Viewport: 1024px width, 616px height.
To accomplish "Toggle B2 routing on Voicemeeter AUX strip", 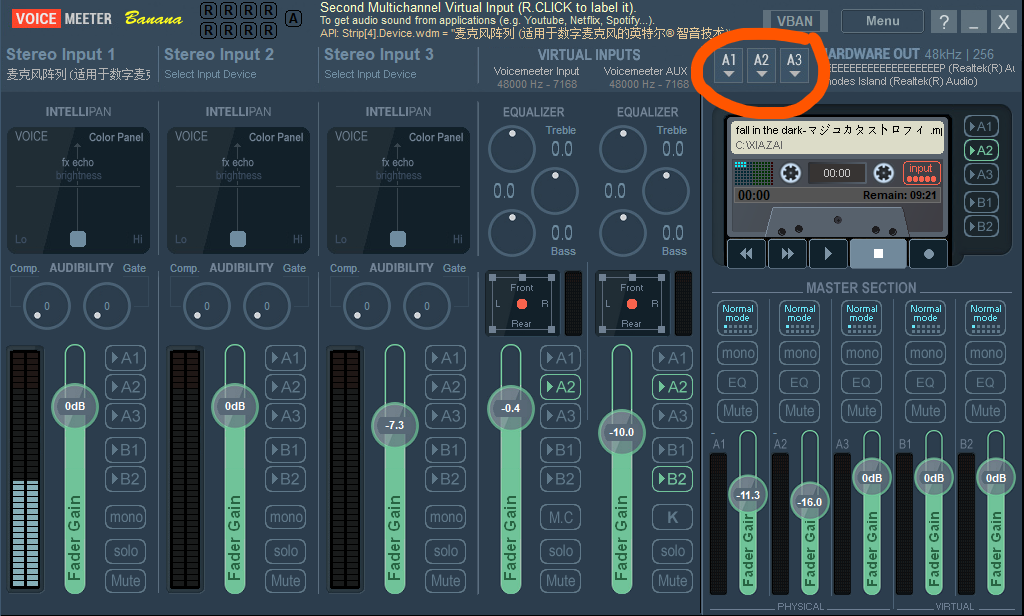I will [x=672, y=479].
